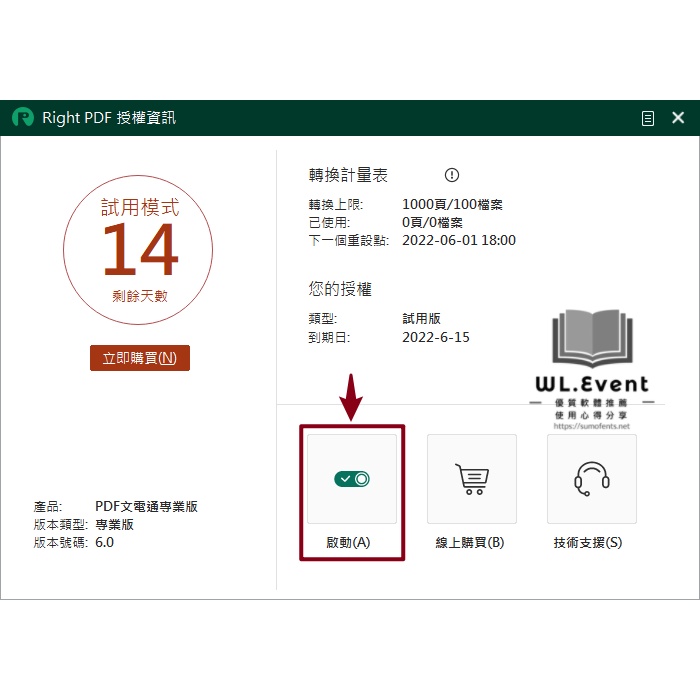Screen dimensions: 700x700
Task: Click the headset support icon
Action: pos(591,479)
